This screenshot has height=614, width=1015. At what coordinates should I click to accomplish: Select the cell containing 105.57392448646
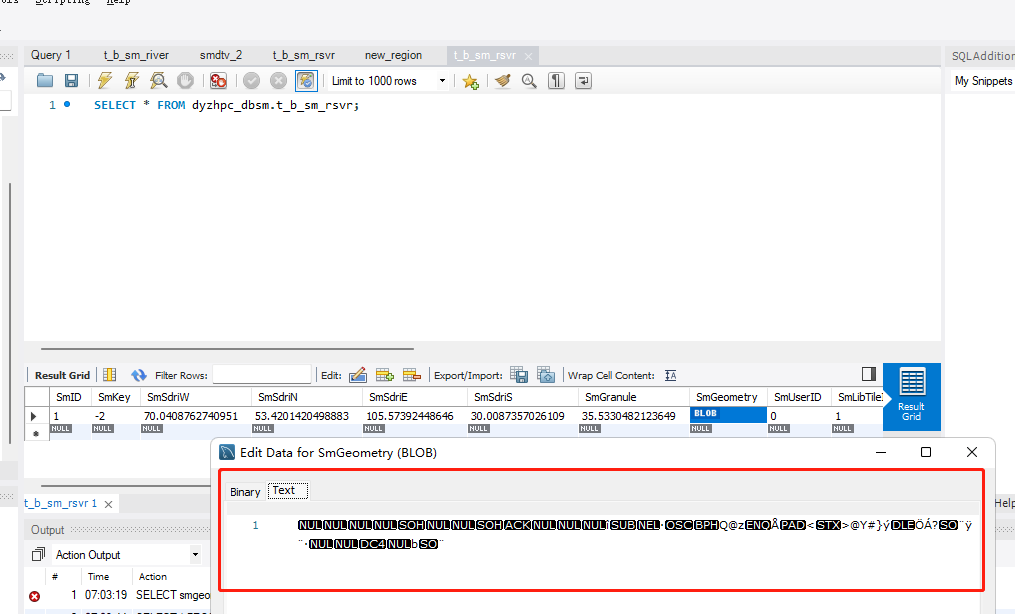coord(415,415)
